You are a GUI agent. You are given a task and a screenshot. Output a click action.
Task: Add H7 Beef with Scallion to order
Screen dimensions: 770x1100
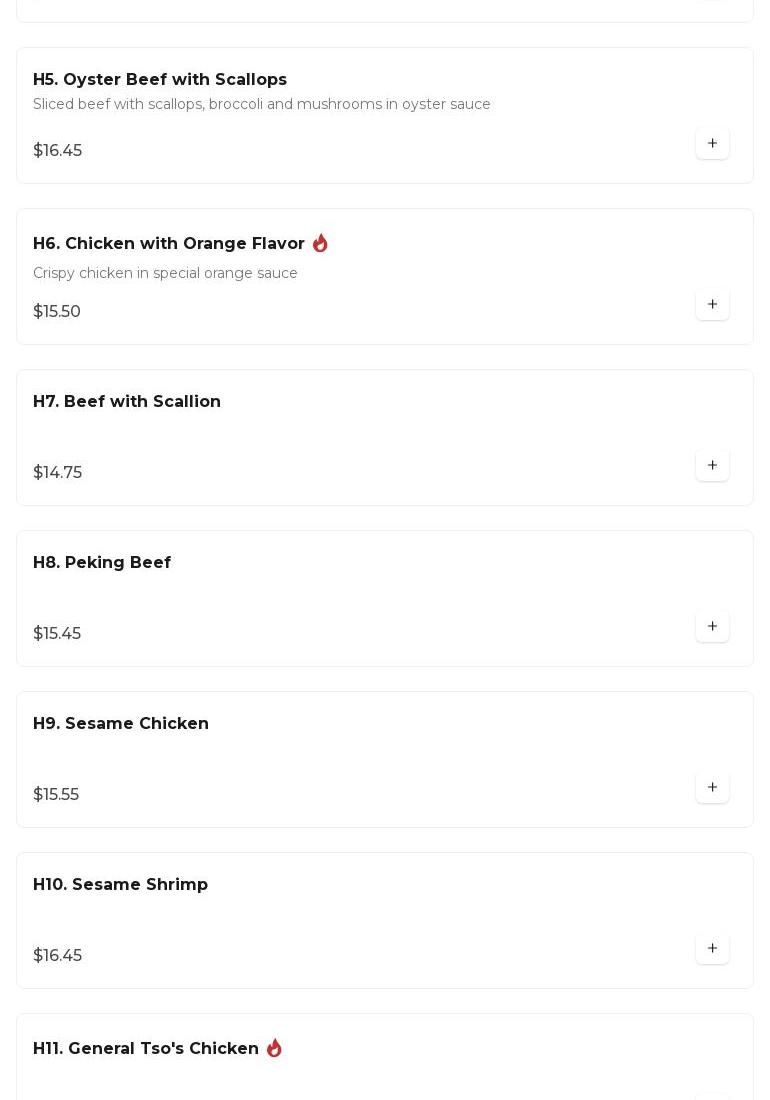coord(712,466)
